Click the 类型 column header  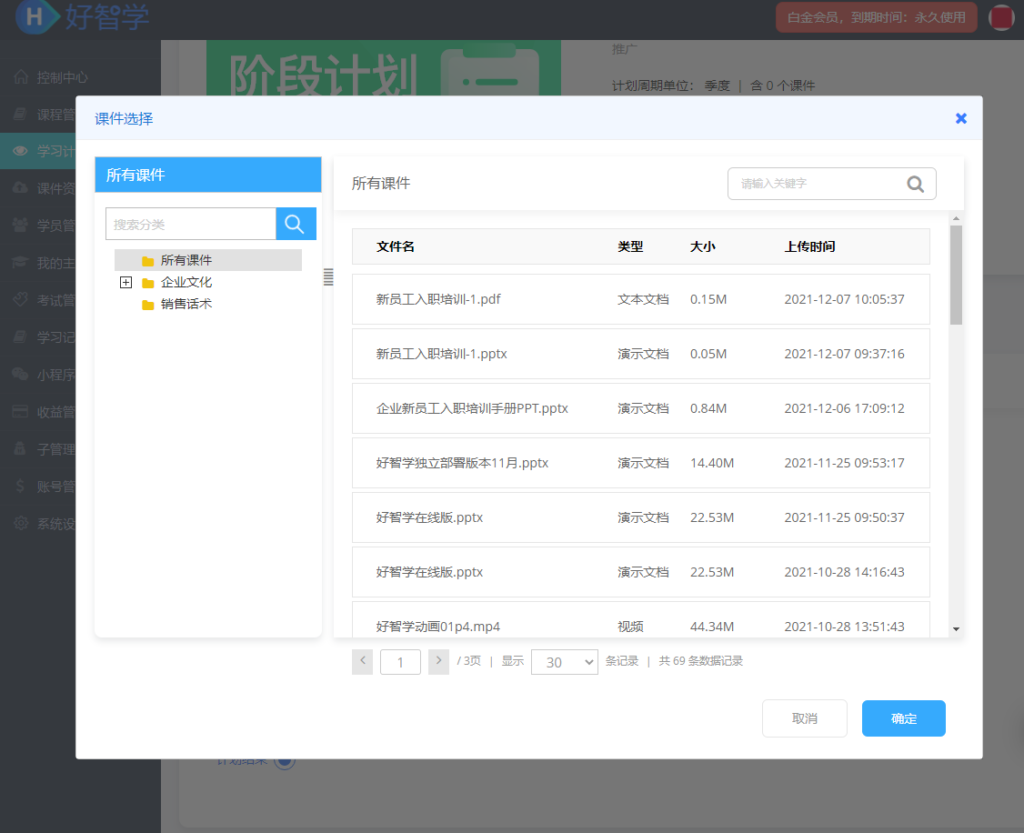pyautogui.click(x=630, y=246)
